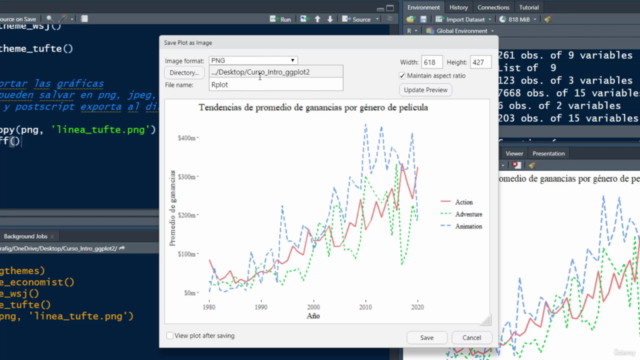Click the load workspace folder icon in Environment
This screenshot has height=360, width=640.
410,19
